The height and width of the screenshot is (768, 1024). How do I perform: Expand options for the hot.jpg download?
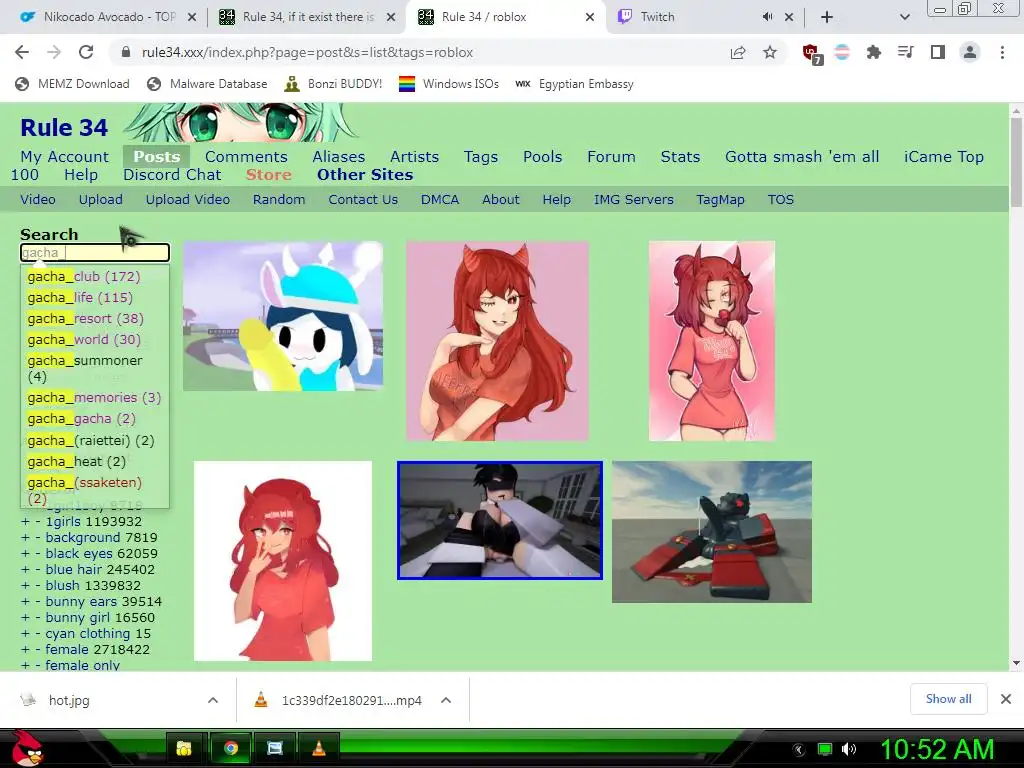213,700
